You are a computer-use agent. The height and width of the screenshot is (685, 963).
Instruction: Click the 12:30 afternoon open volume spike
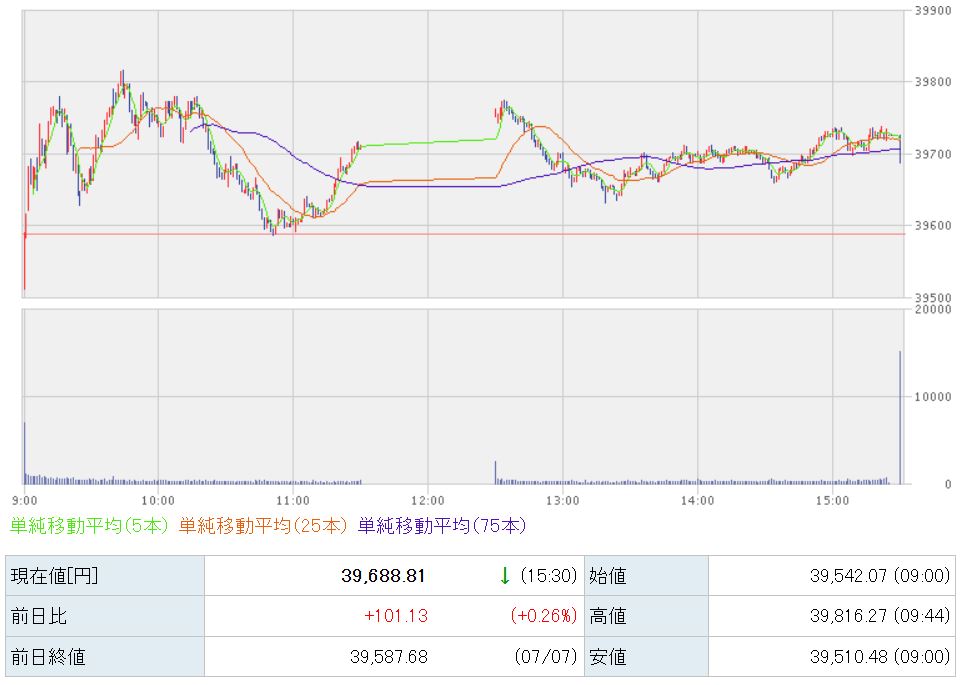tap(496, 473)
